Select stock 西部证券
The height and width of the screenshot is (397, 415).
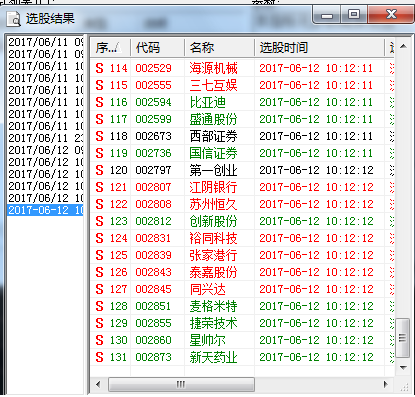pyautogui.click(x=213, y=136)
